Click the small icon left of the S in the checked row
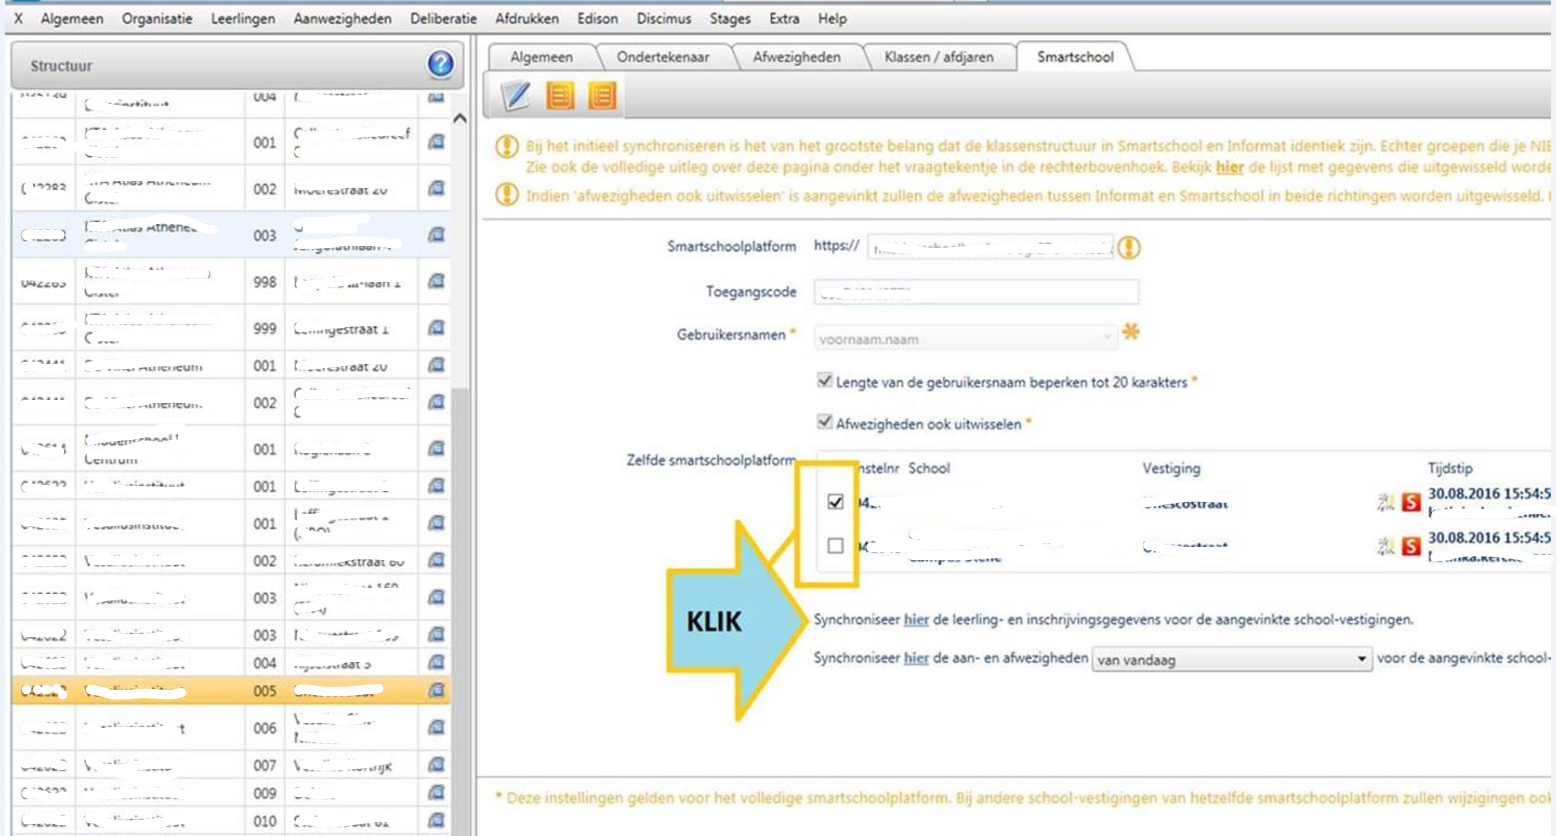The height and width of the screenshot is (836, 1559). pyautogui.click(x=1385, y=502)
